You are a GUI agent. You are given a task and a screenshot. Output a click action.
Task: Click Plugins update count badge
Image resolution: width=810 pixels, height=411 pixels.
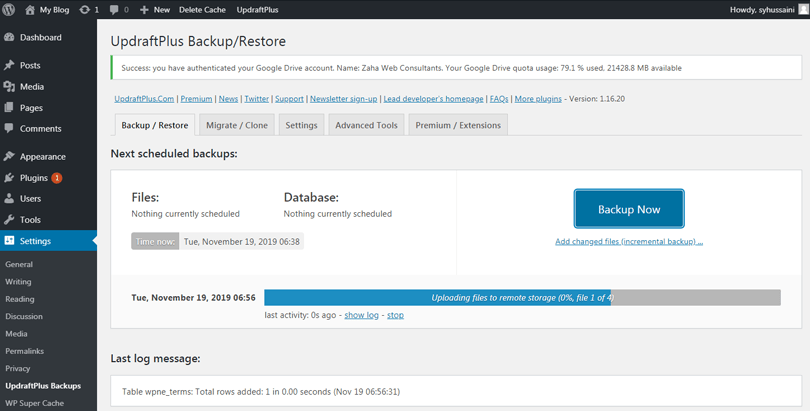pos(57,178)
